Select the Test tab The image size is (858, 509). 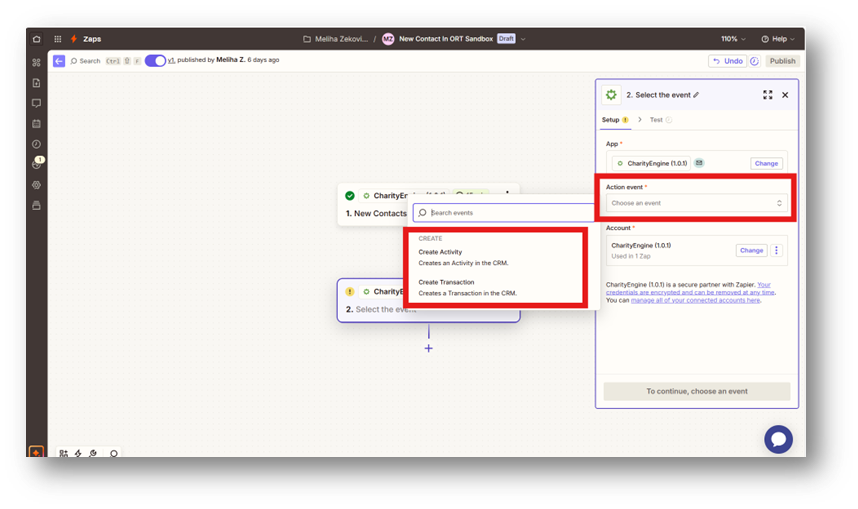click(x=660, y=120)
